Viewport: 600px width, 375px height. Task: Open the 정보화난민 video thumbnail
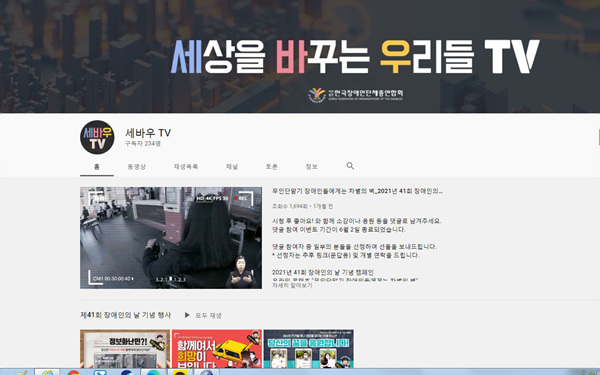(x=125, y=349)
